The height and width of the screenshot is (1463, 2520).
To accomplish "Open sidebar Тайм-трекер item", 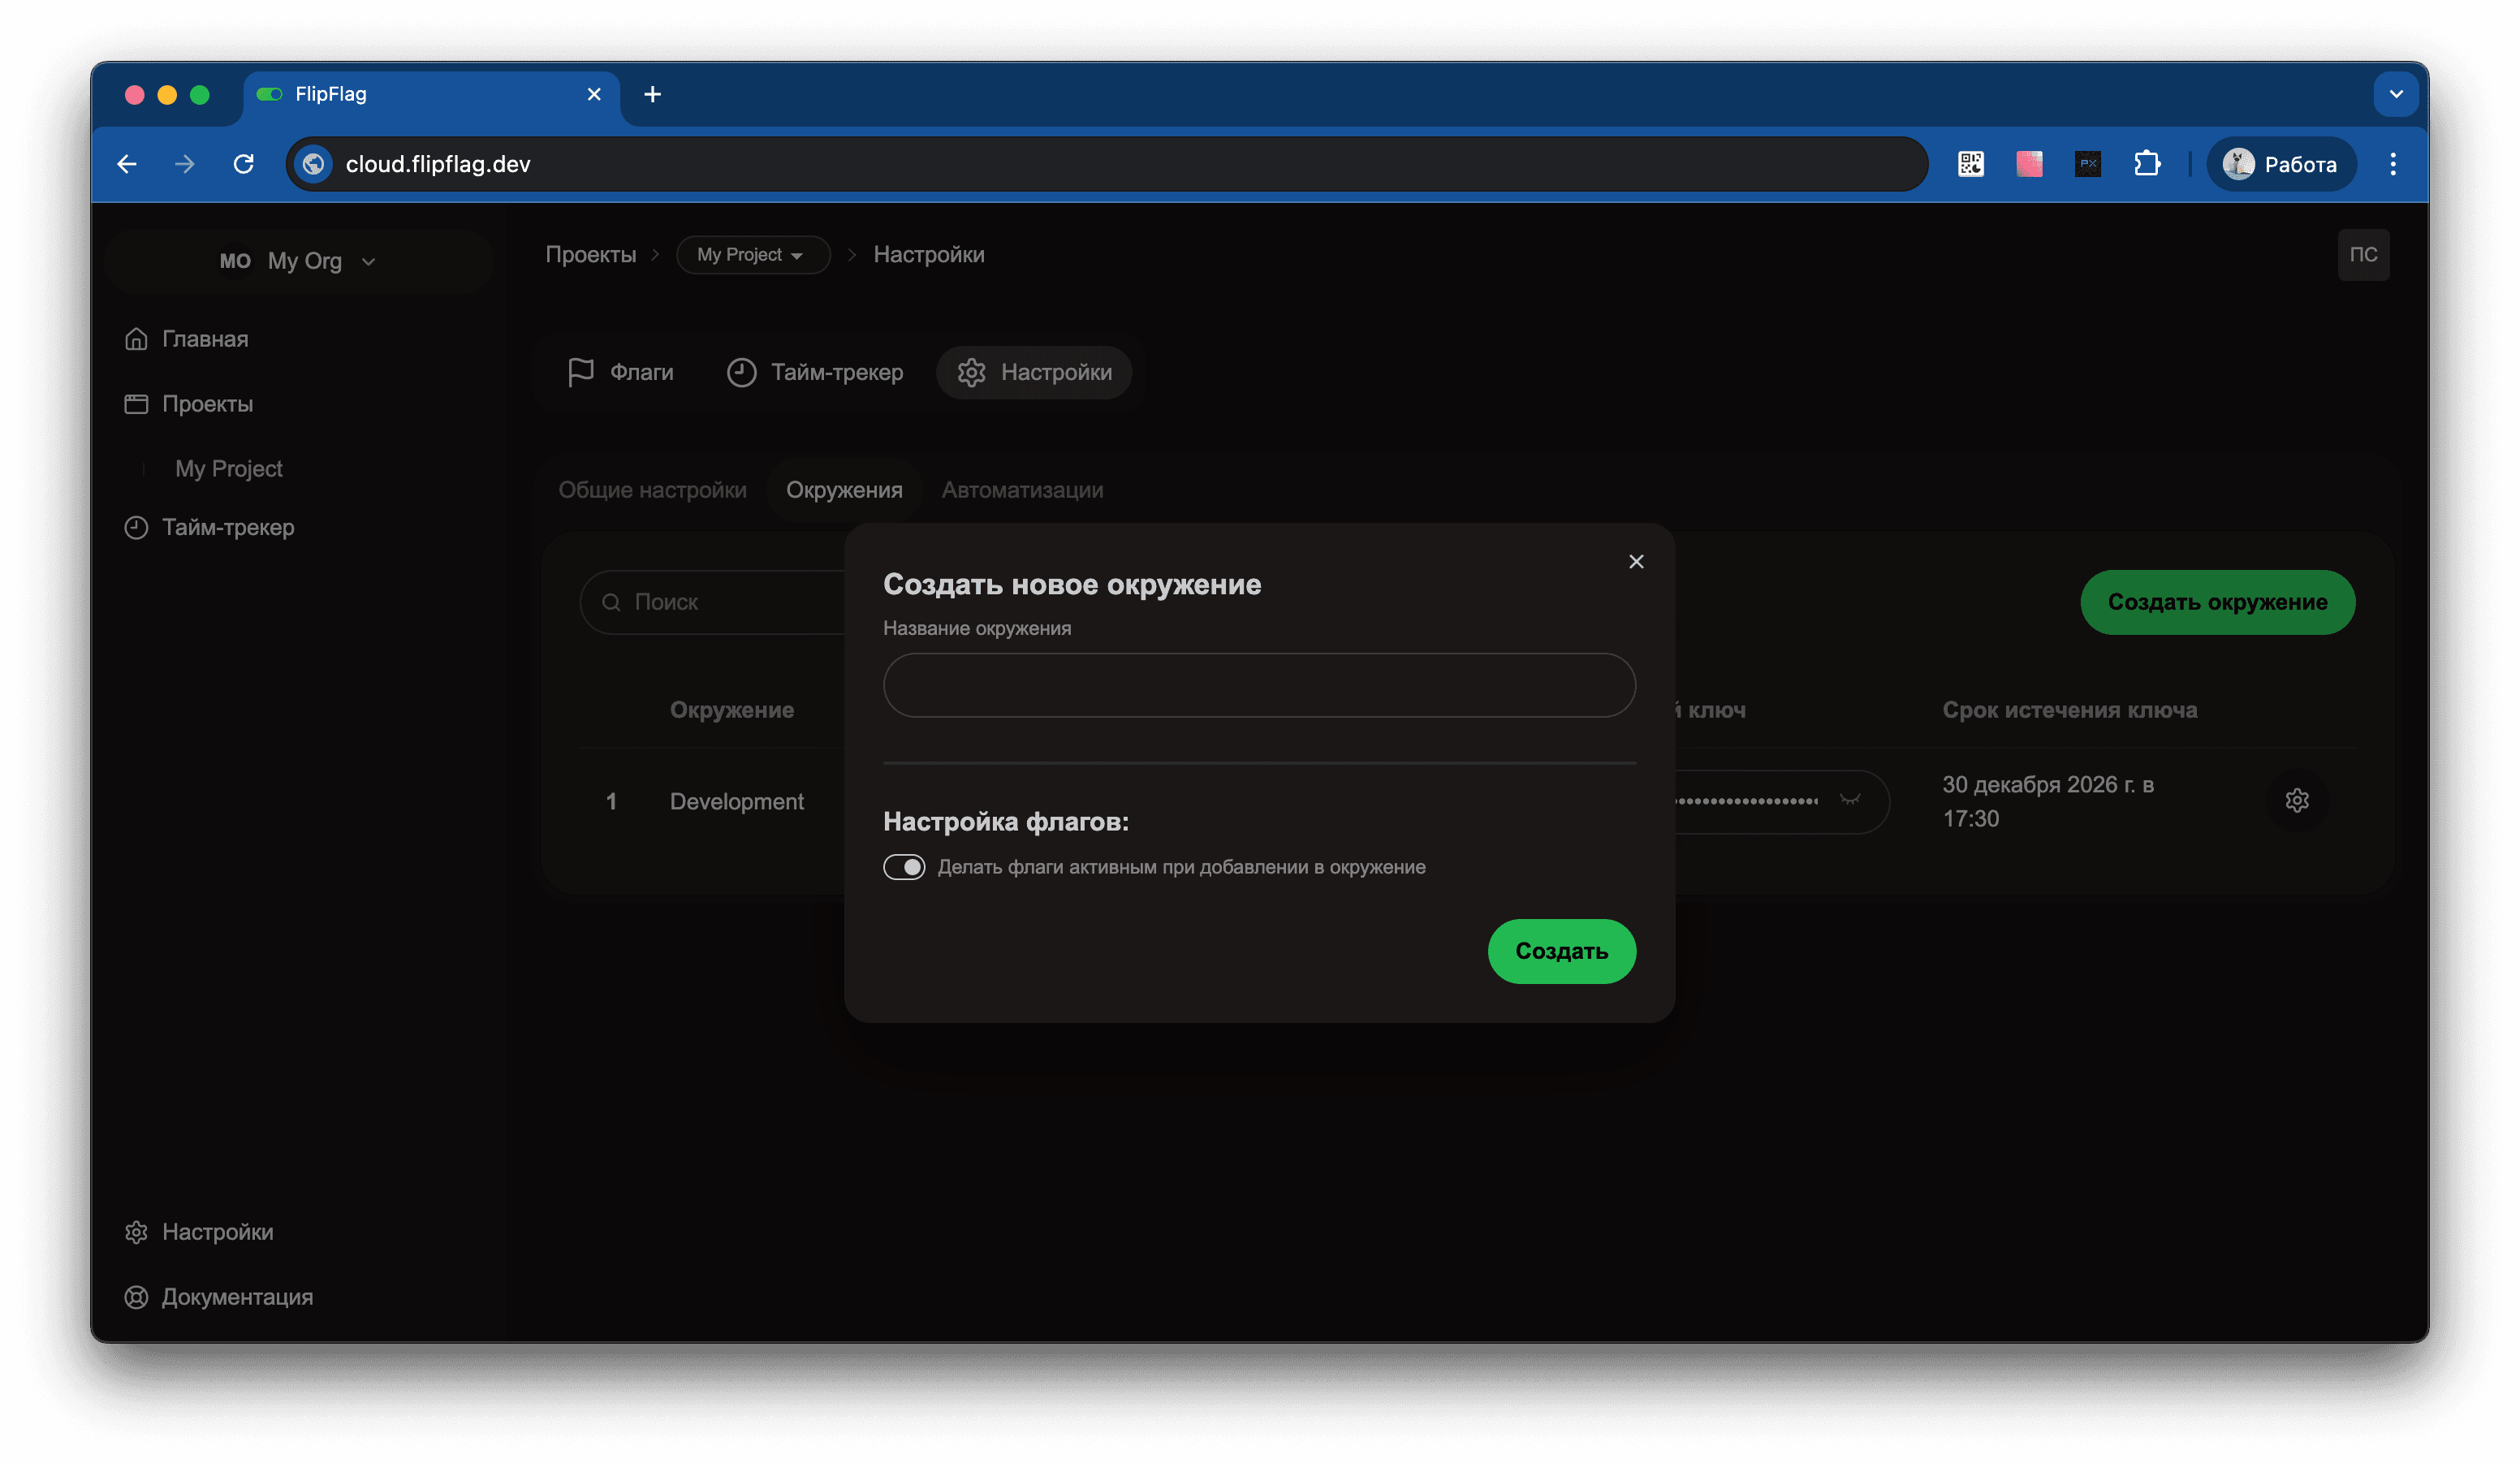I will (228, 527).
